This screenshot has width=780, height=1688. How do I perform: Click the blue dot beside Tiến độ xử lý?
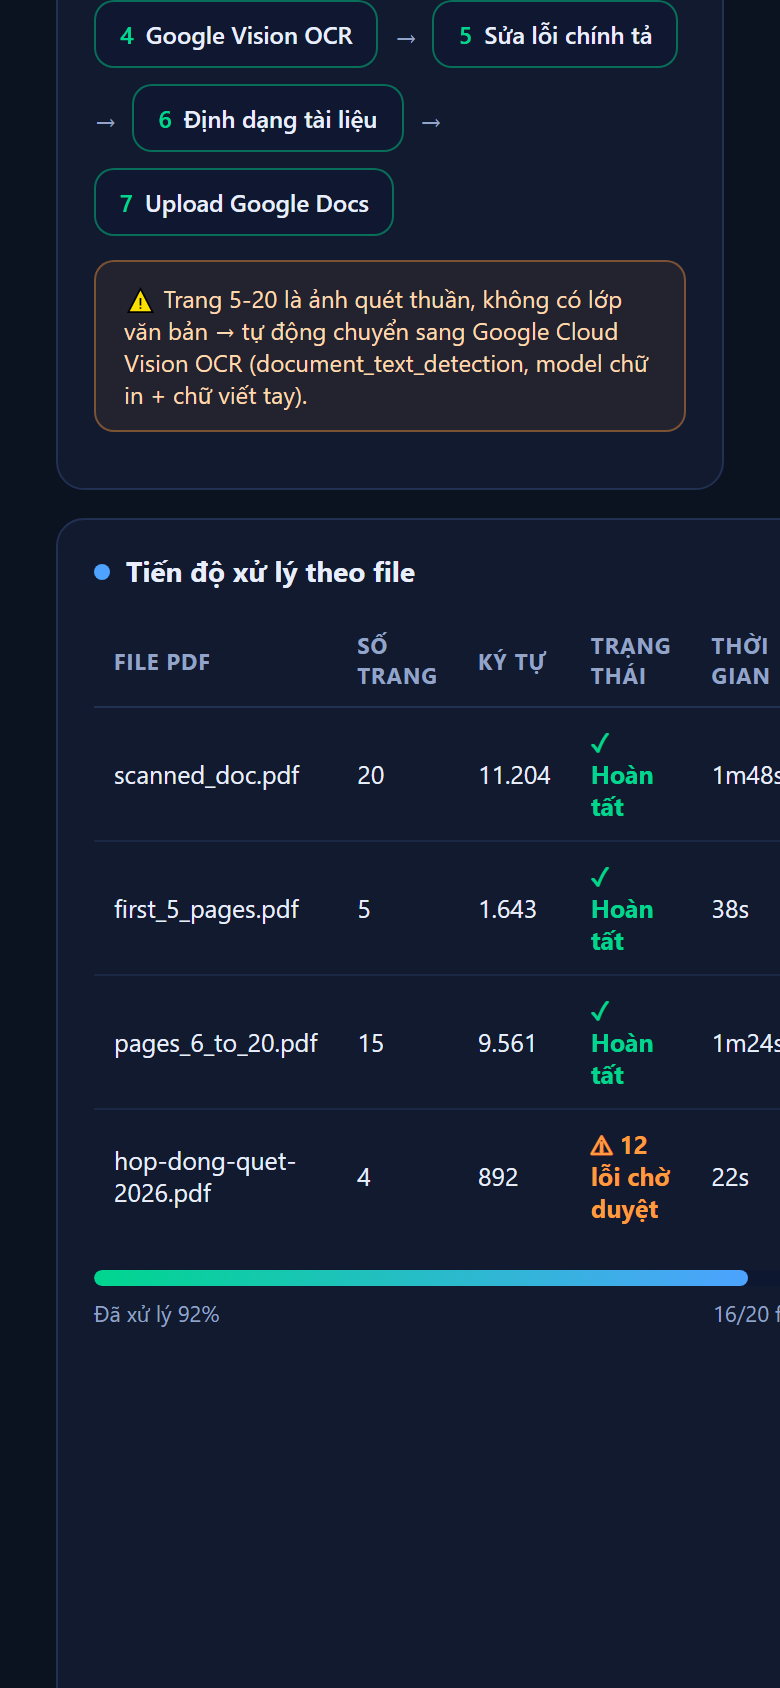102,572
